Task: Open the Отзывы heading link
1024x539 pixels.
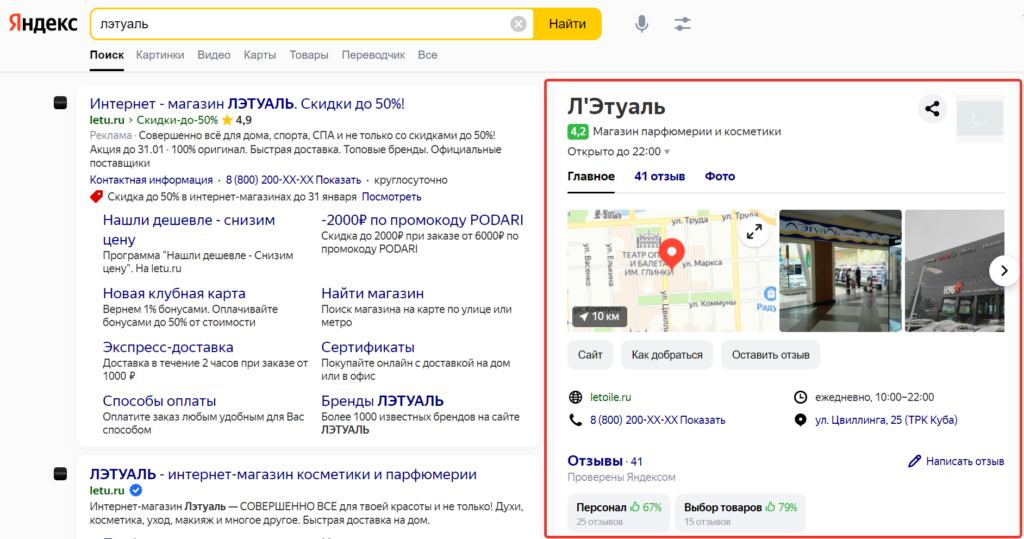Action: [595, 461]
